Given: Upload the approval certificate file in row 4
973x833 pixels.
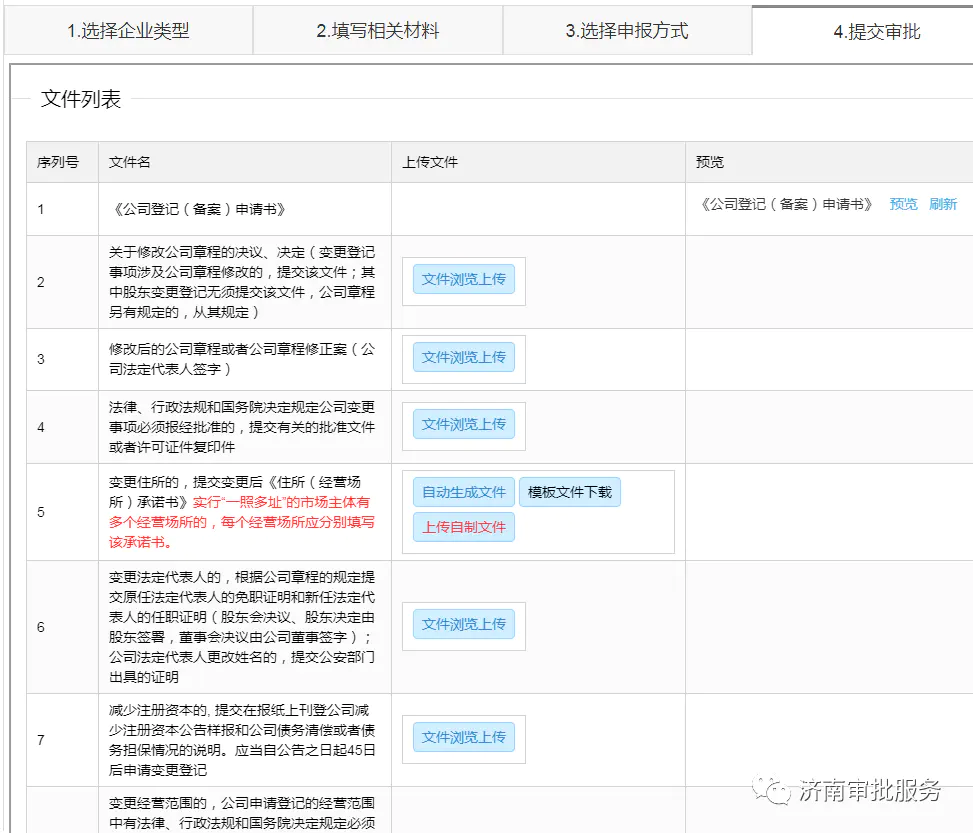Looking at the screenshot, I should pyautogui.click(x=463, y=425).
